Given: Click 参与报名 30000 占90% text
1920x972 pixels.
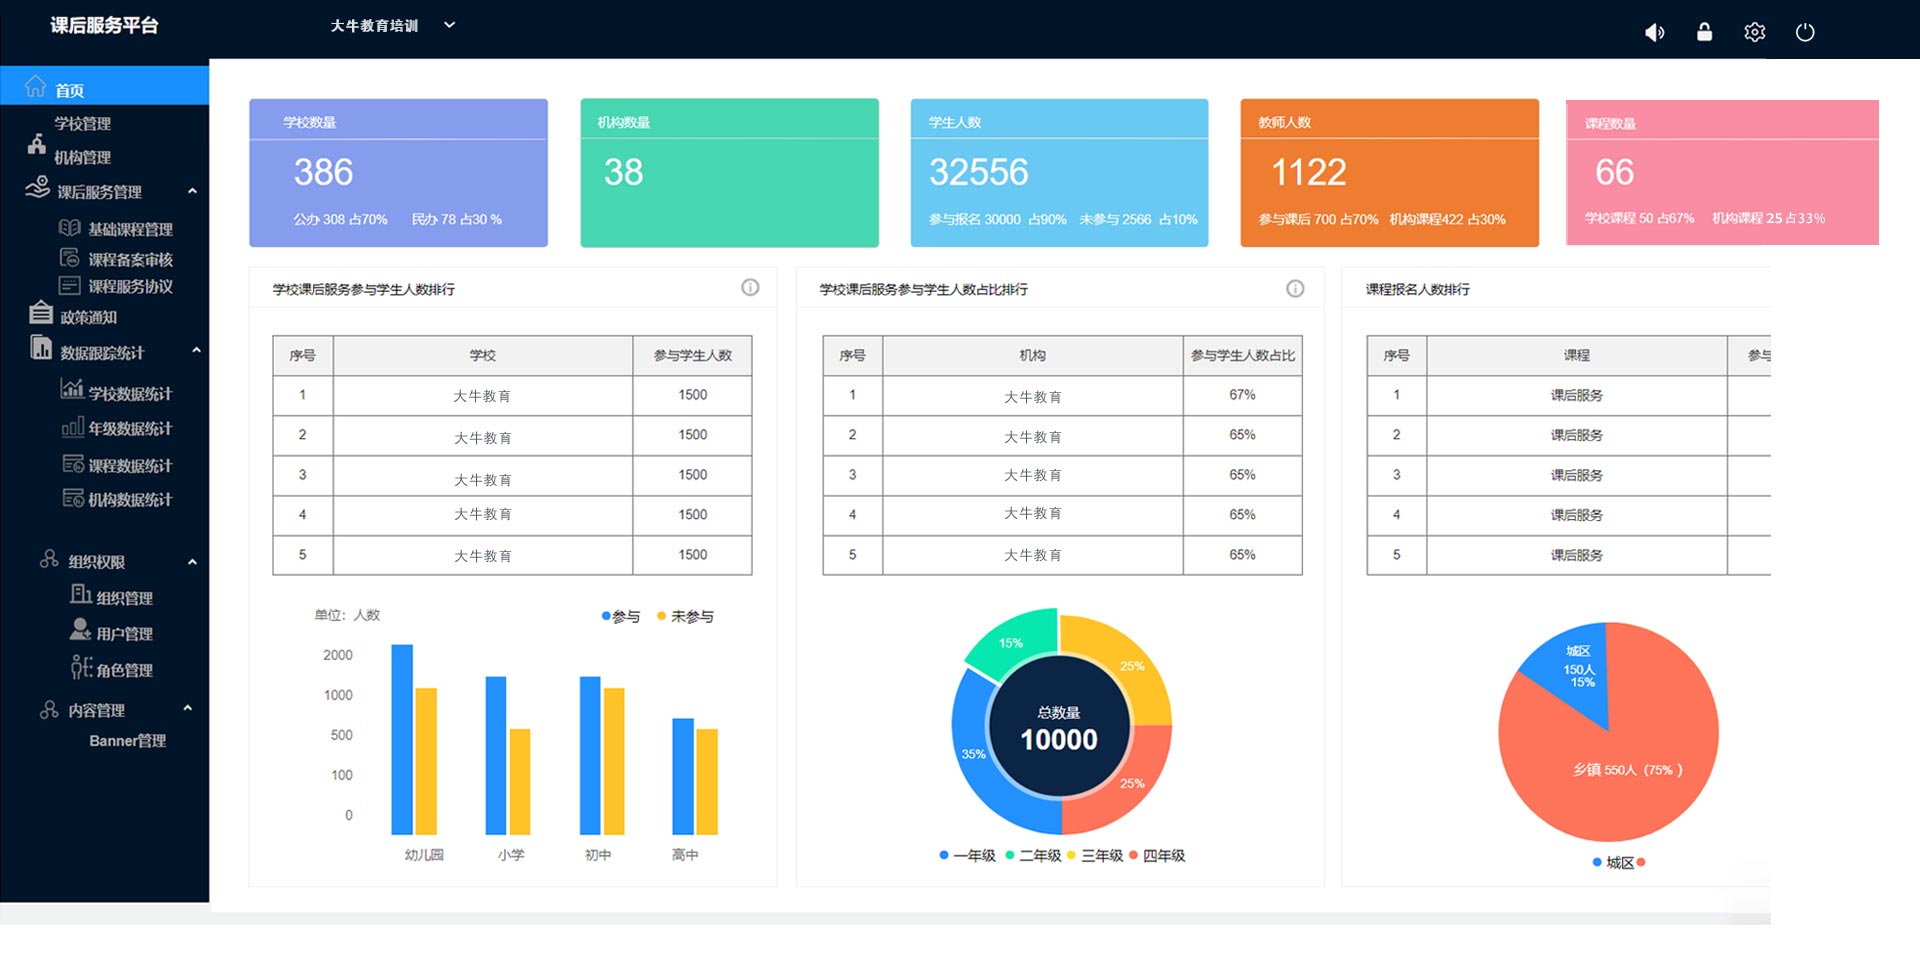Looking at the screenshot, I should tap(997, 219).
